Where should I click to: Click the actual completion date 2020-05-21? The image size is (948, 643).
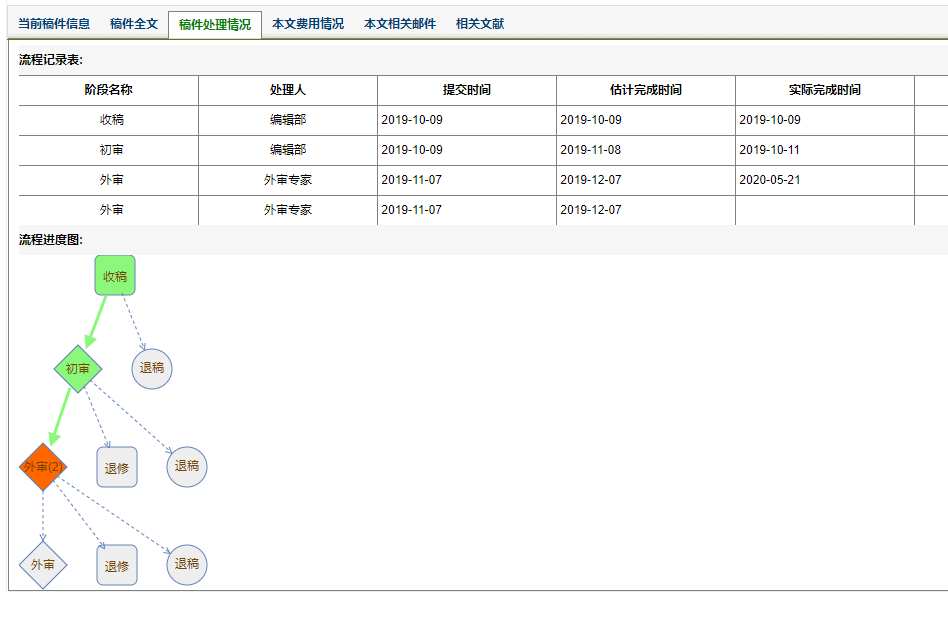[770, 180]
